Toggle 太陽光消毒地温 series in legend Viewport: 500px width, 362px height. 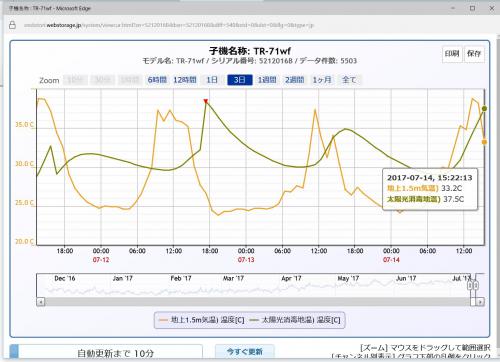tap(295, 320)
